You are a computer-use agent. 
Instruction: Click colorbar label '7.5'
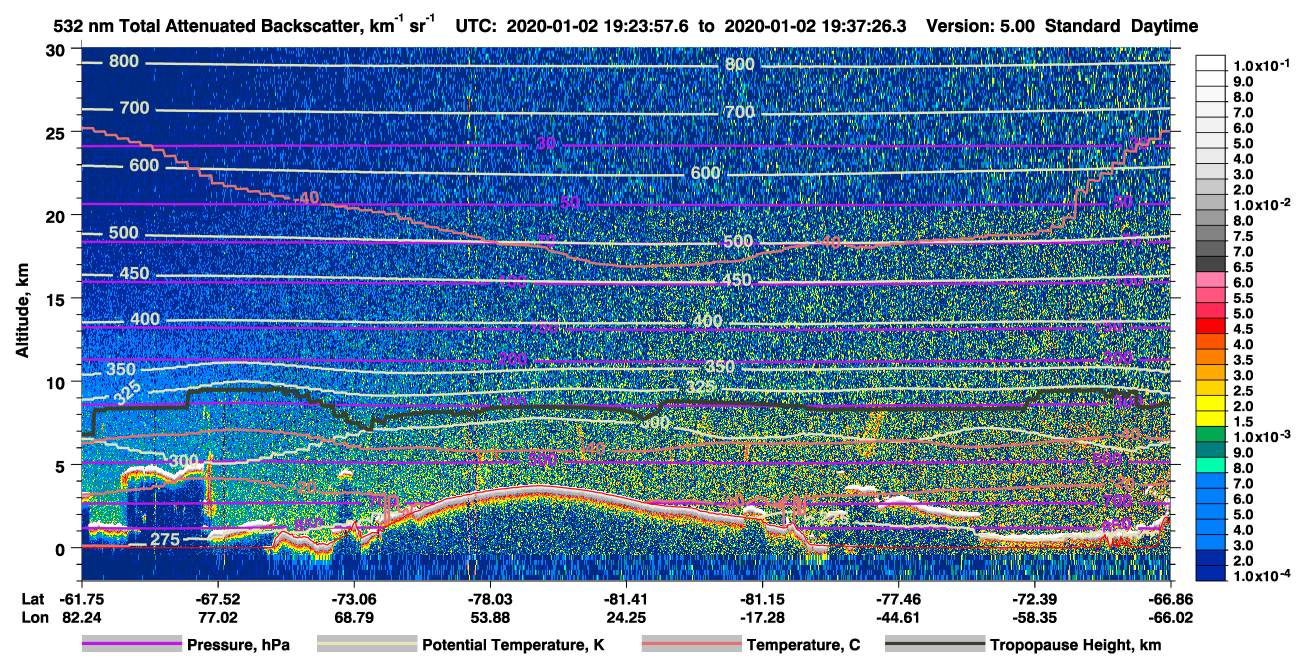(1241, 237)
